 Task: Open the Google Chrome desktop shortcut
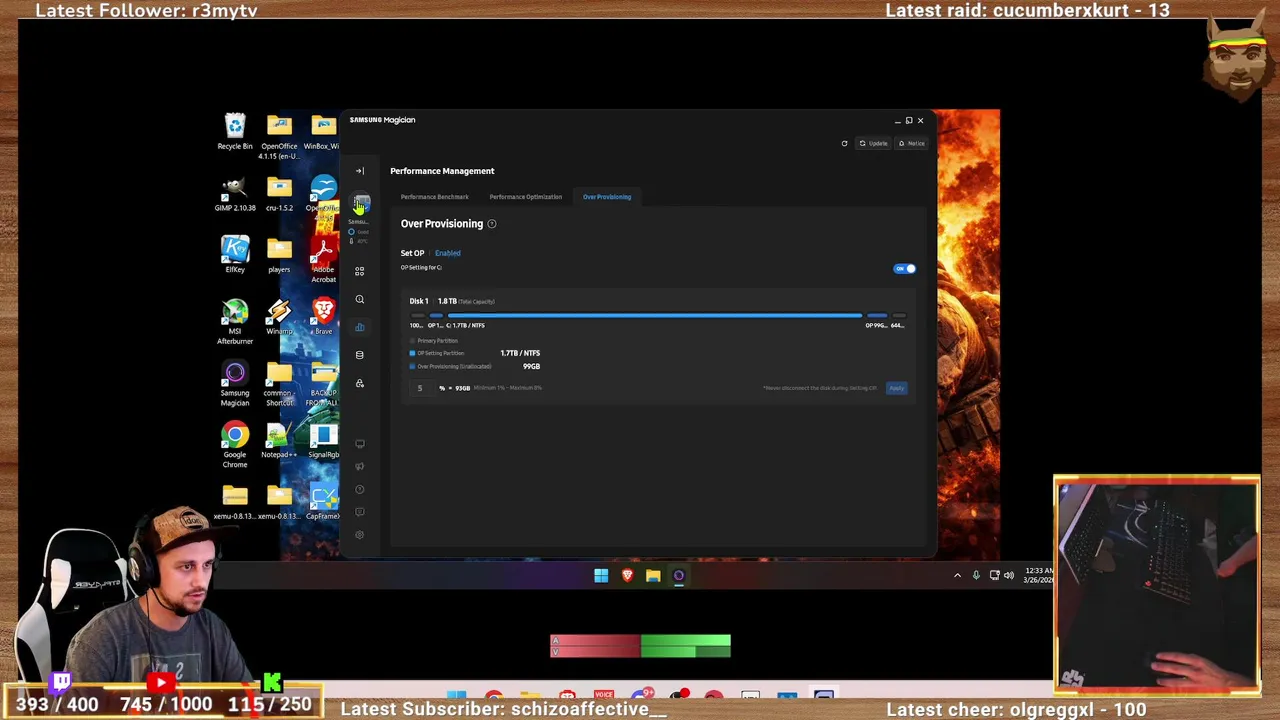235,445
